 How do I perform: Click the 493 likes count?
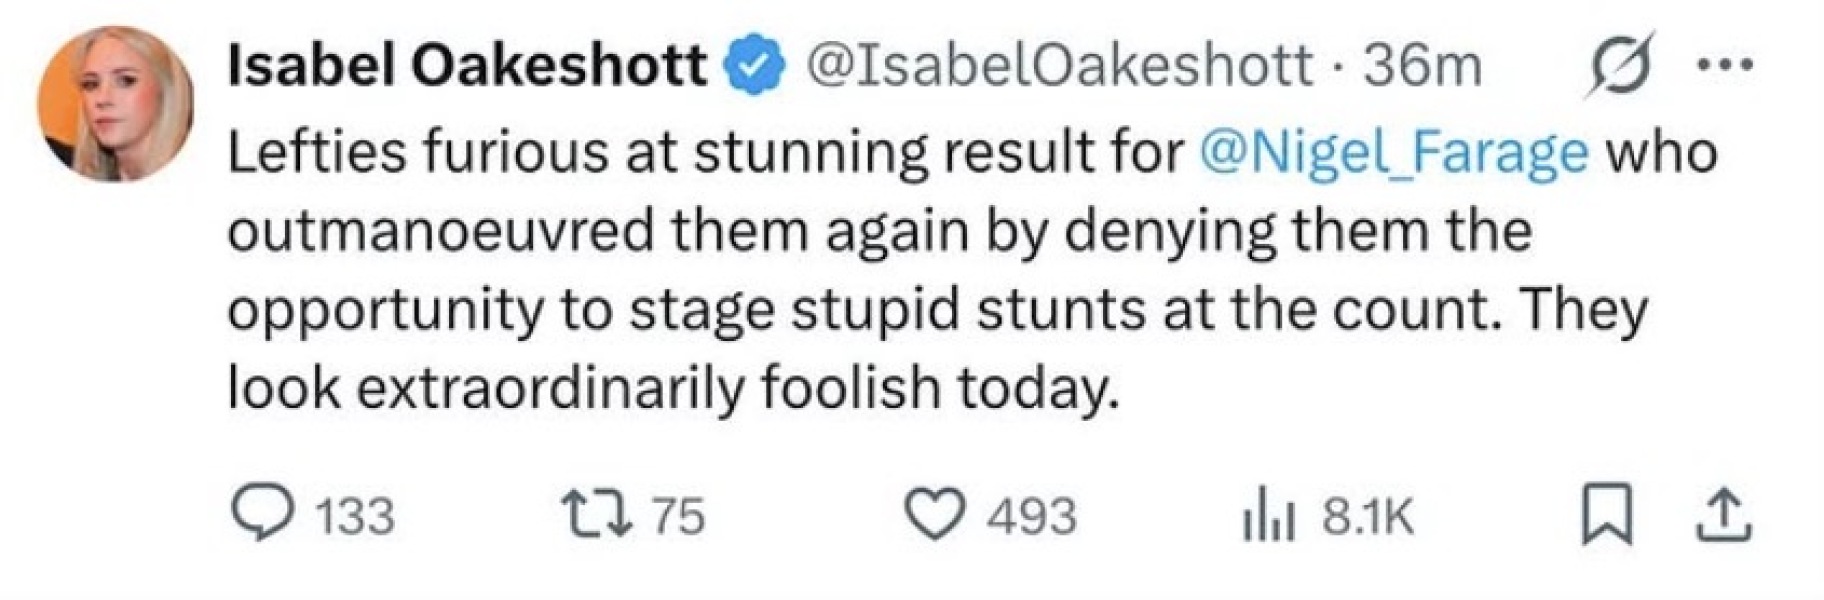(1032, 516)
